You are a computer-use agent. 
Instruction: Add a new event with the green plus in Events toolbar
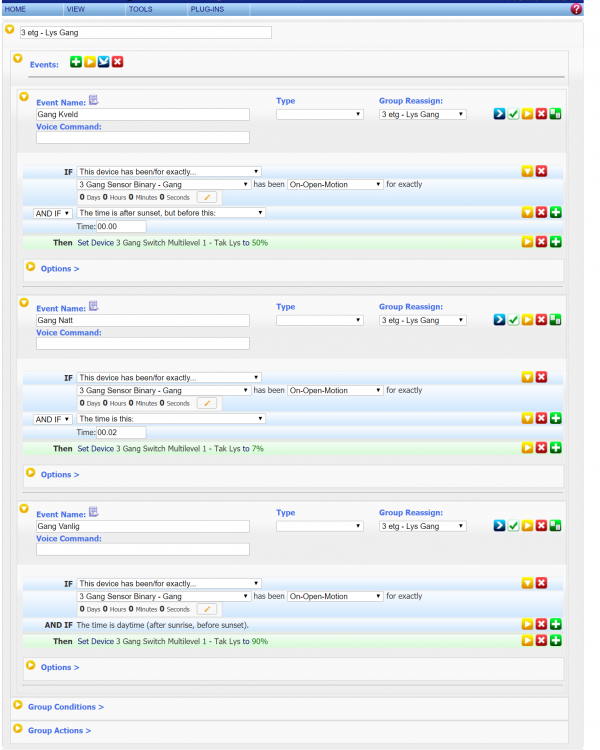[76, 62]
